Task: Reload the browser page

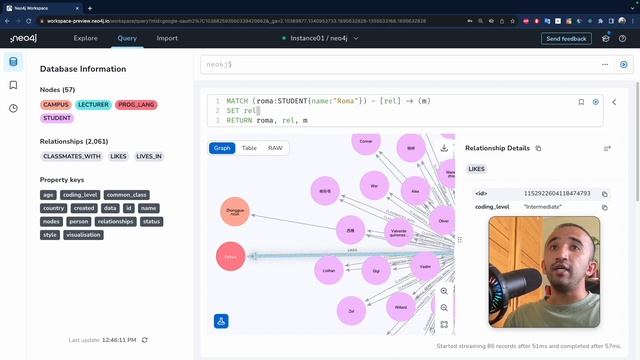Action: (28, 21)
